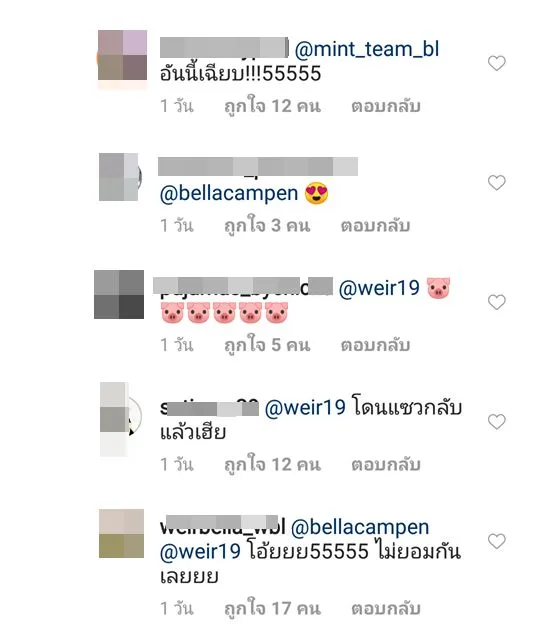
Task: Reply (ตอบกลับ) to the last comment
Action: (x=386, y=608)
